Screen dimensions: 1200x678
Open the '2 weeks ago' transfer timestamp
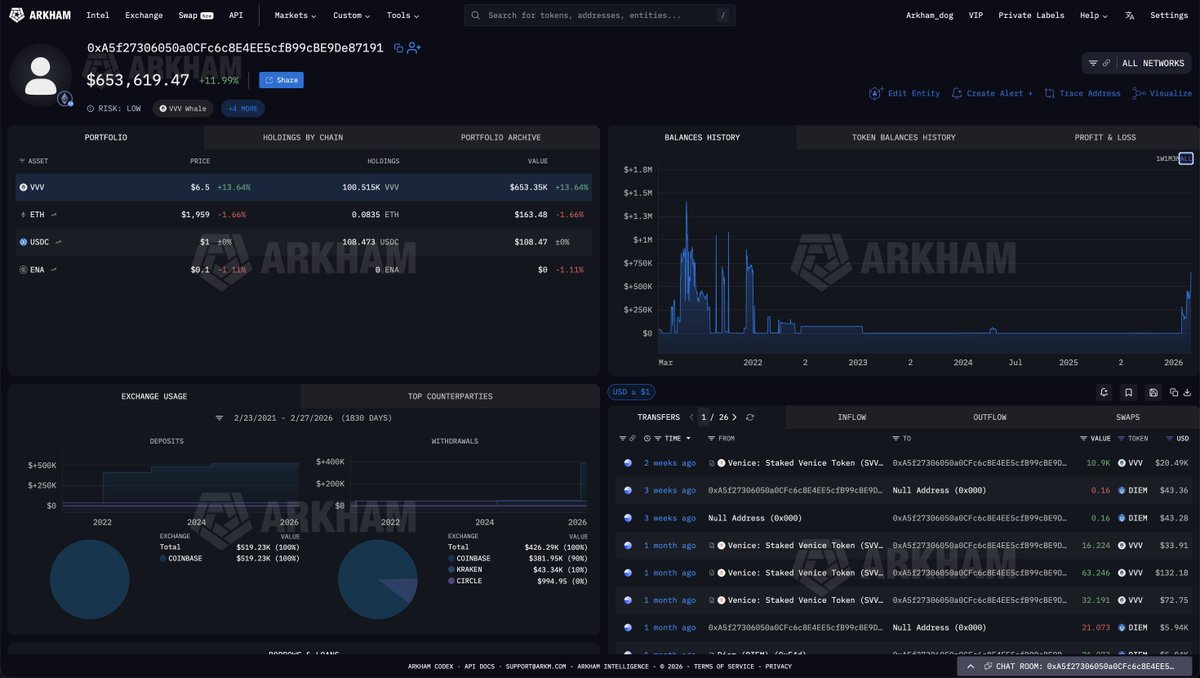click(x=669, y=463)
